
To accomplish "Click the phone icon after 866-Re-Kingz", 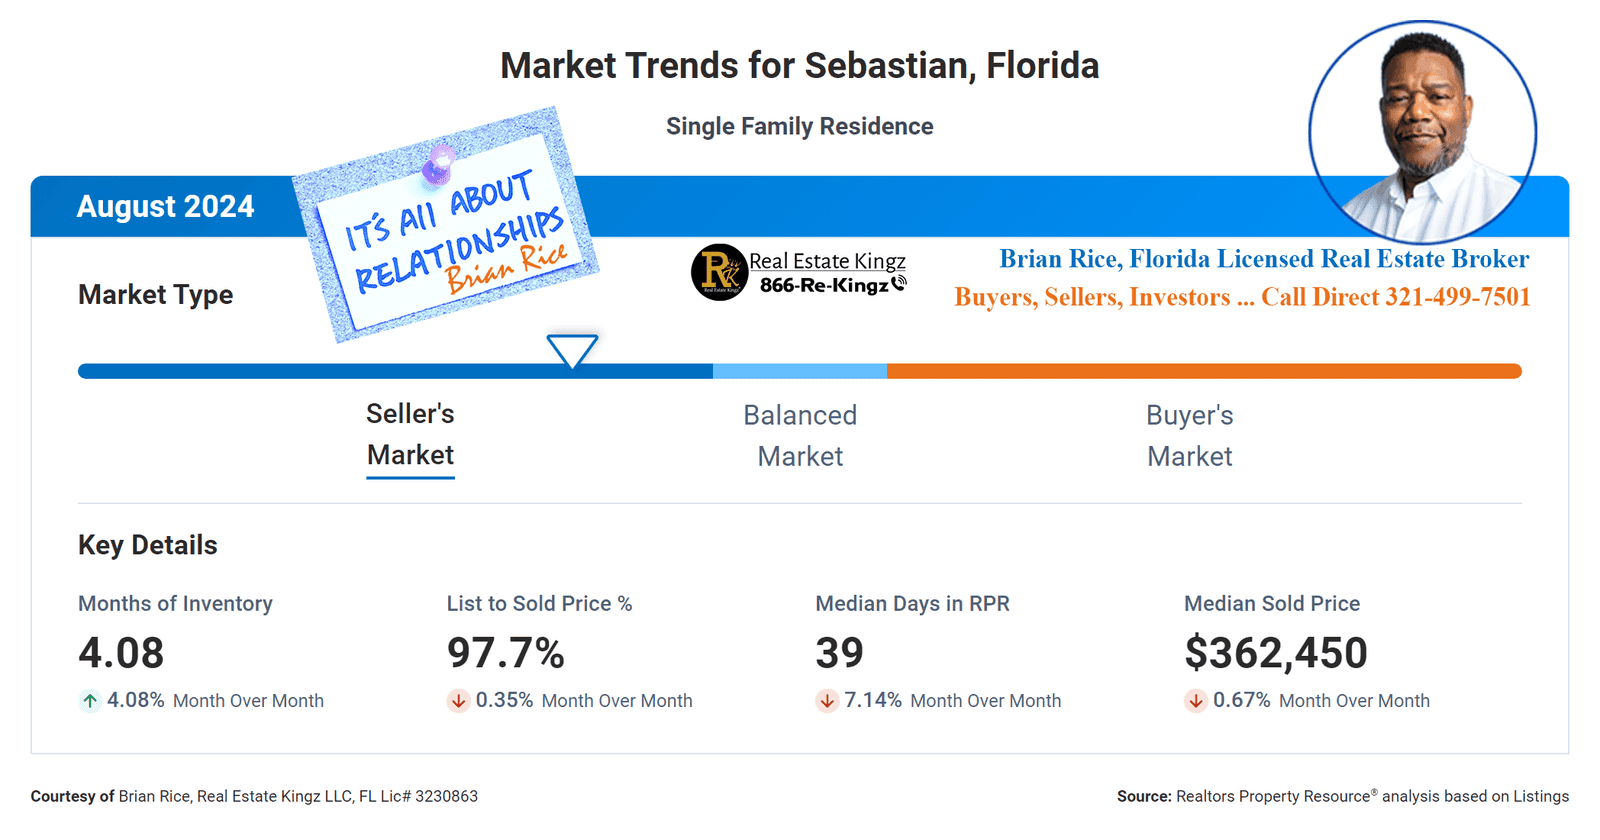I will 899,284.
